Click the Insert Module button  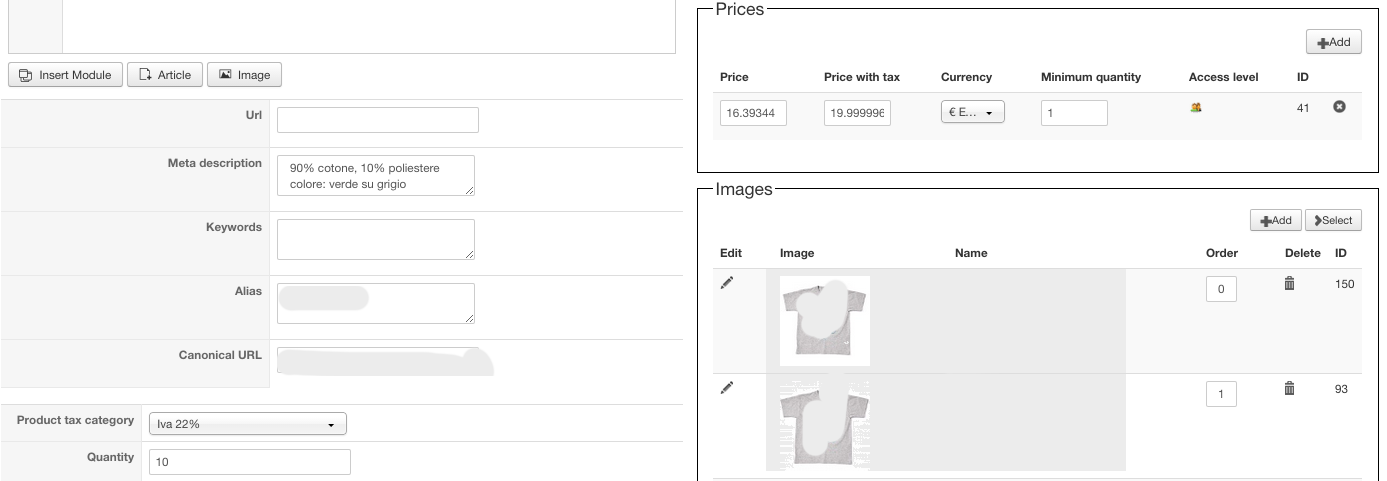pyautogui.click(x=66, y=75)
